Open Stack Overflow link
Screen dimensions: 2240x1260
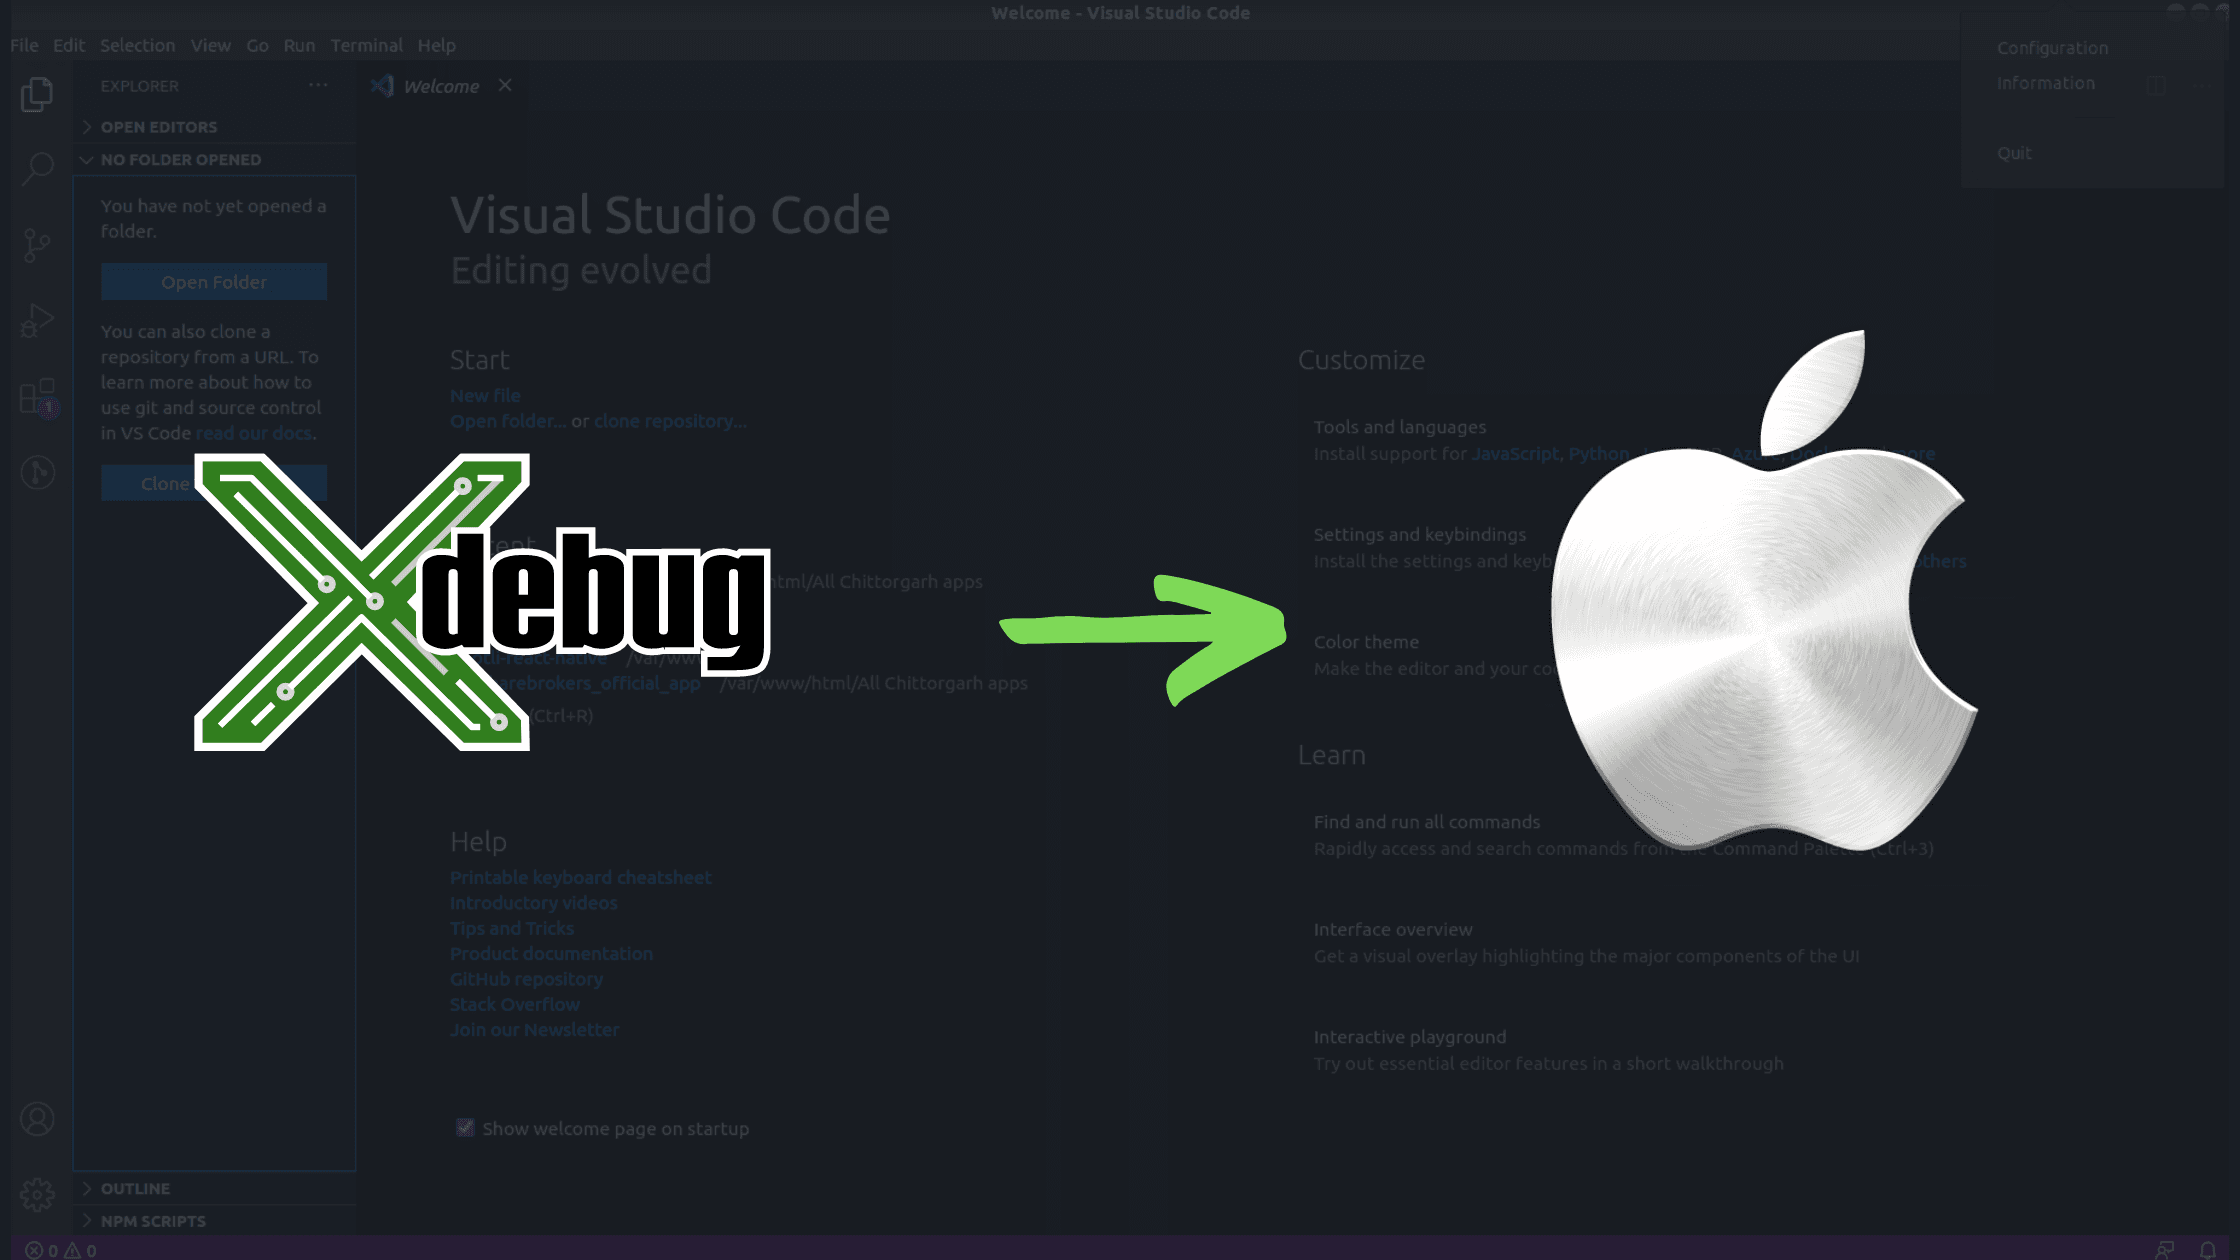pyautogui.click(x=515, y=1004)
